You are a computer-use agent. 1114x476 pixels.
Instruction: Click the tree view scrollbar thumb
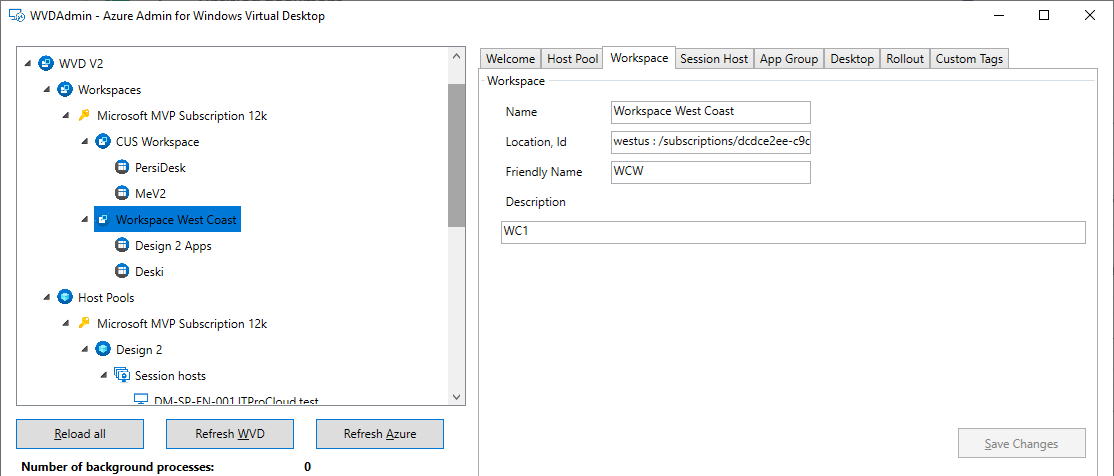tap(457, 156)
